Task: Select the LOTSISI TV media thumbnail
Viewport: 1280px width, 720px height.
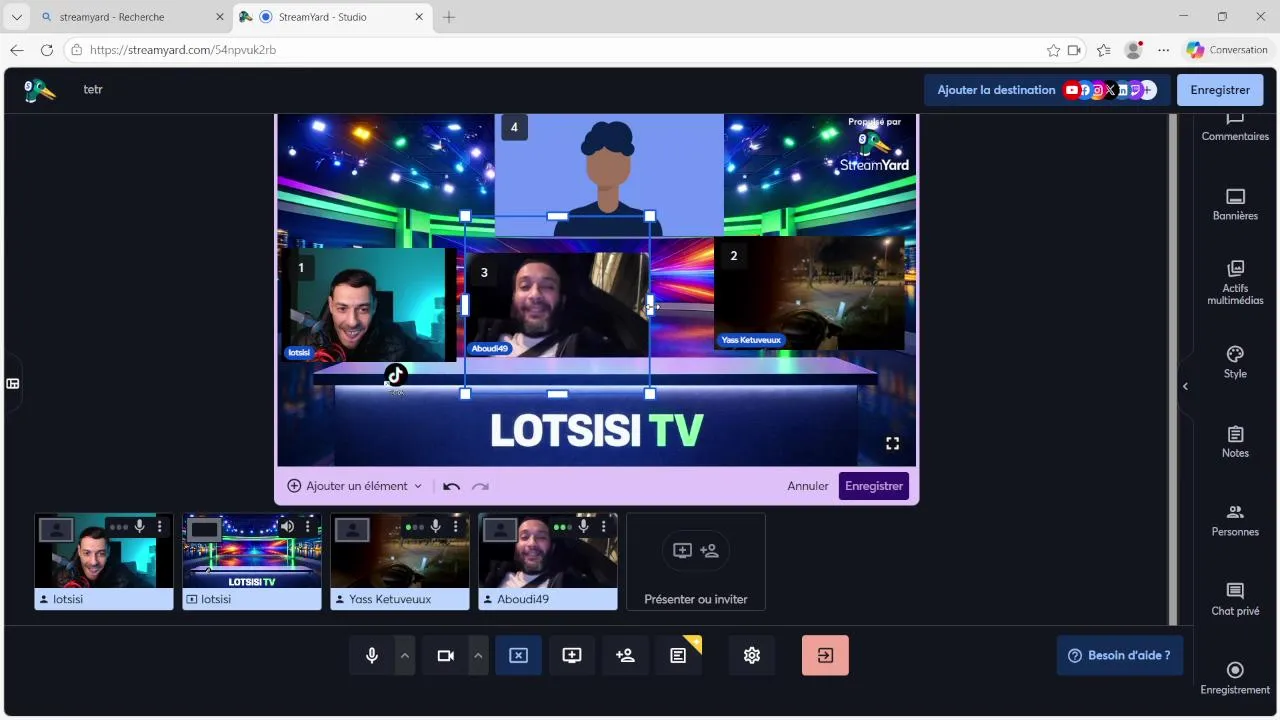Action: (252, 561)
